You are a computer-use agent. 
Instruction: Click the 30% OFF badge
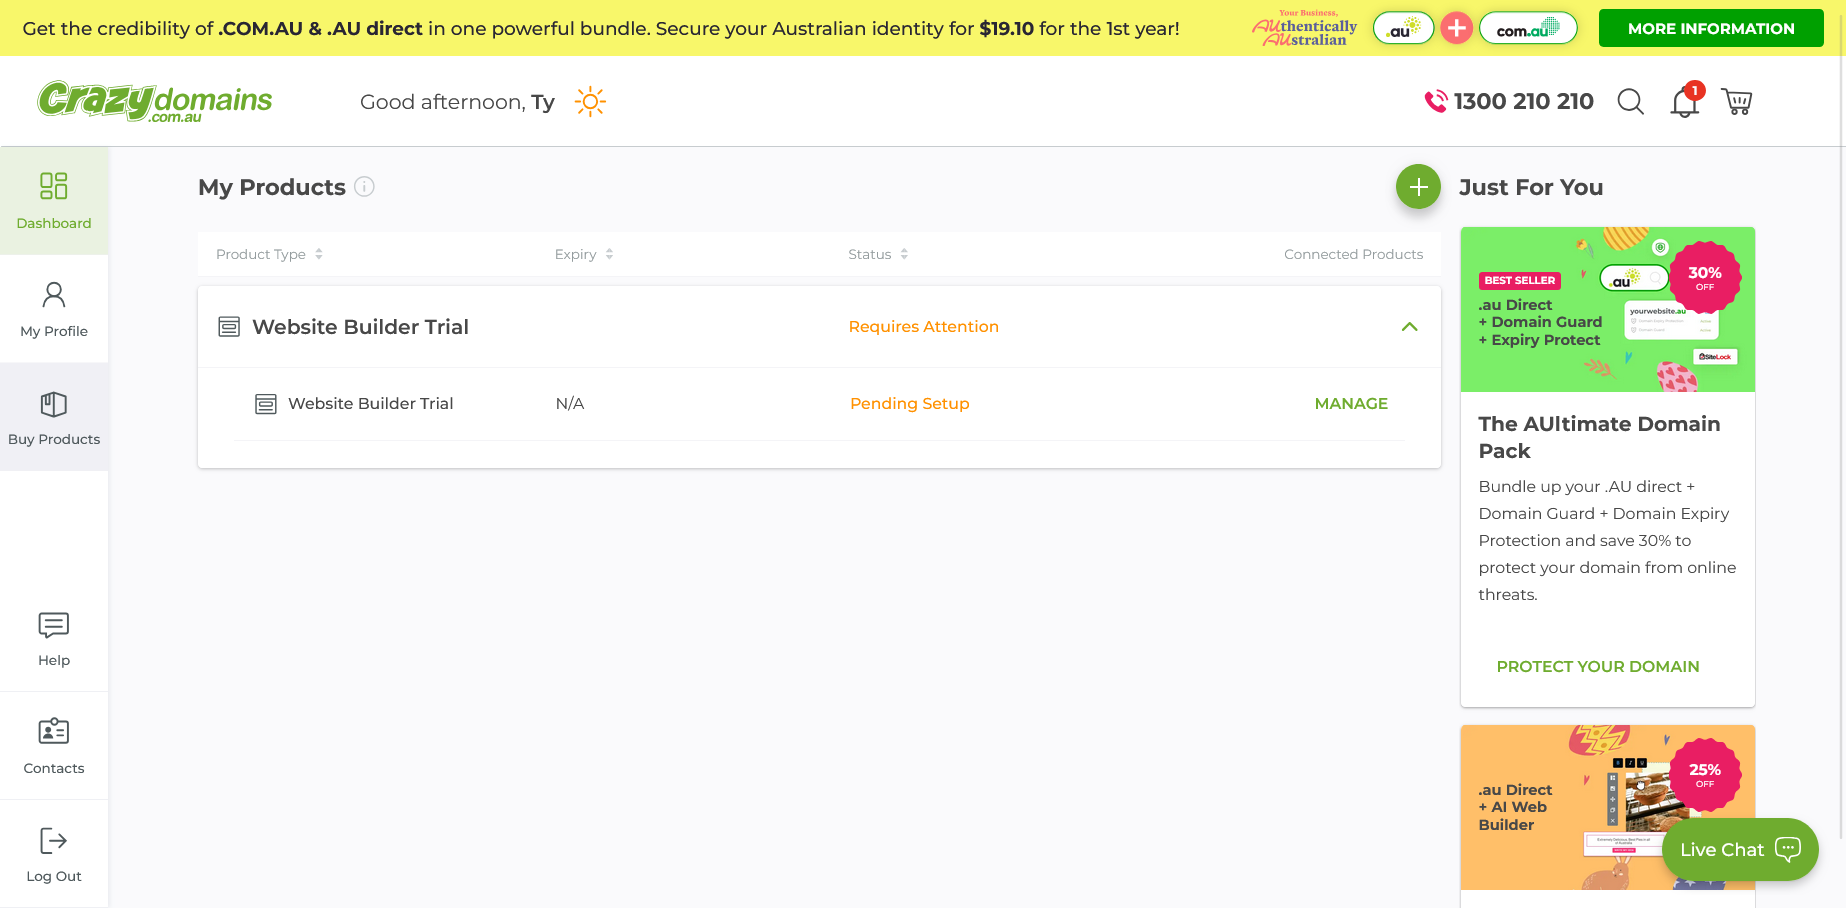tap(1705, 277)
